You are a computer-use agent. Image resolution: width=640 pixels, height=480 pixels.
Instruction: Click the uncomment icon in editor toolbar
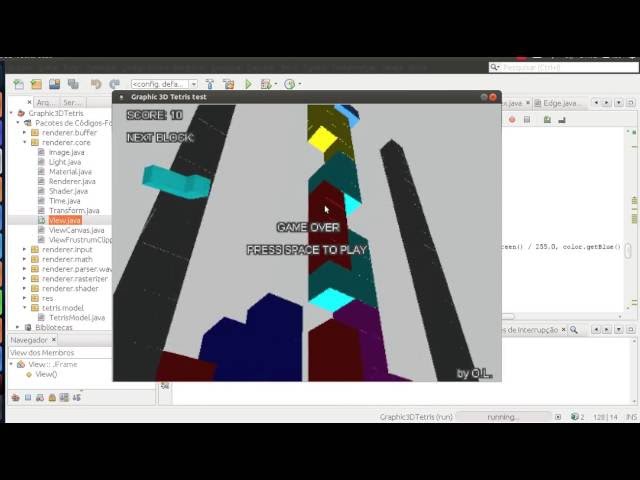562,120
